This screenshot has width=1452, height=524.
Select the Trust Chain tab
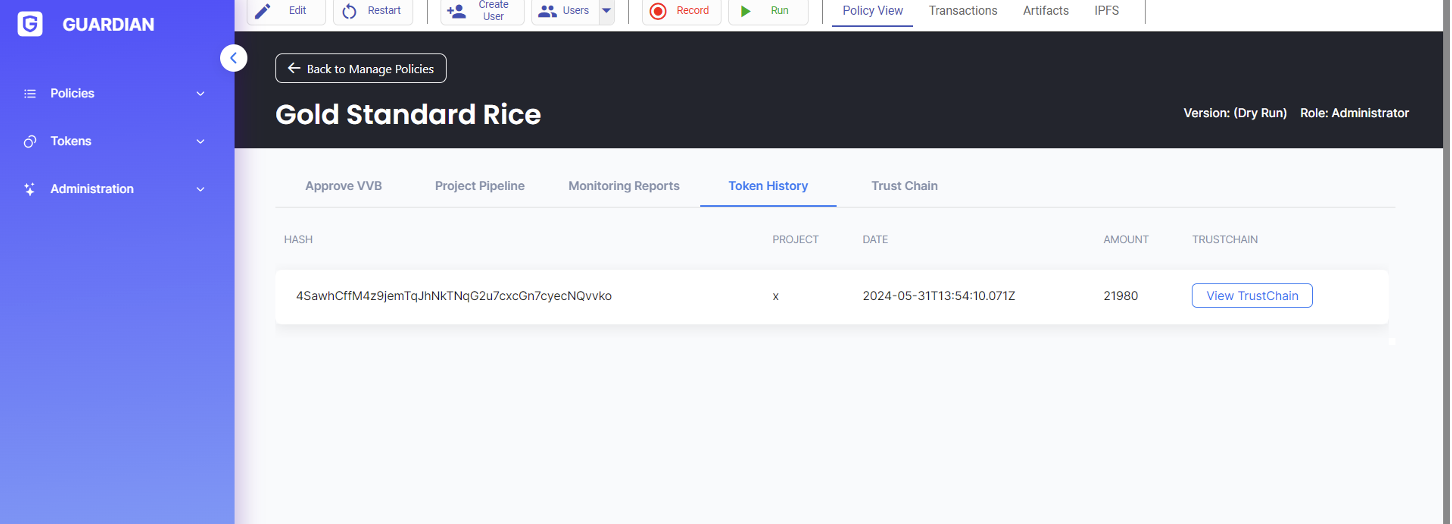coord(904,186)
